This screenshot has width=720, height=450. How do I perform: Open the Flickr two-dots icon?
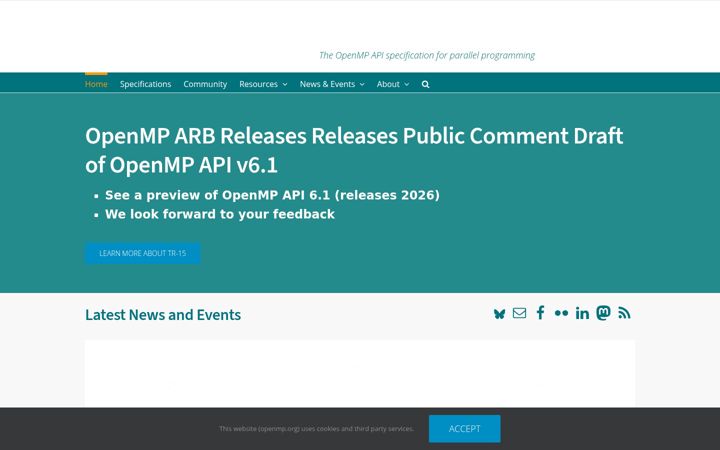[561, 313]
